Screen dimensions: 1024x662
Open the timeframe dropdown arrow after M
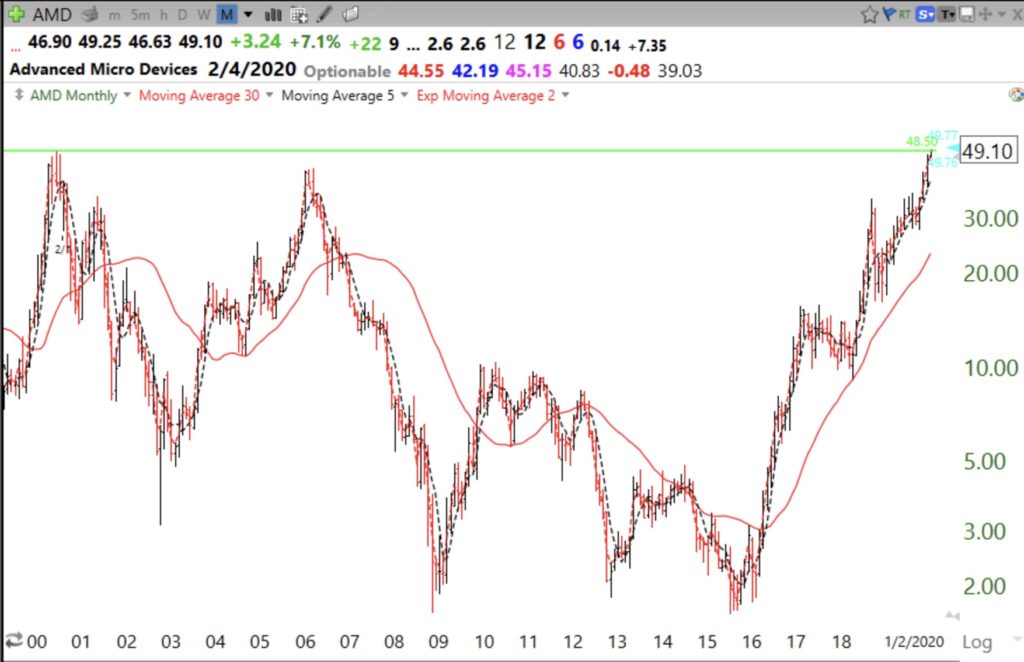pyautogui.click(x=248, y=14)
